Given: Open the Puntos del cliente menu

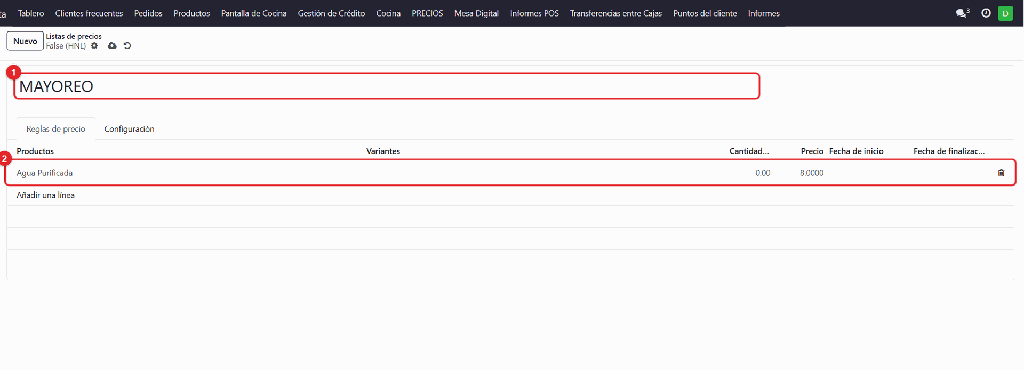Looking at the screenshot, I should pos(705,13).
